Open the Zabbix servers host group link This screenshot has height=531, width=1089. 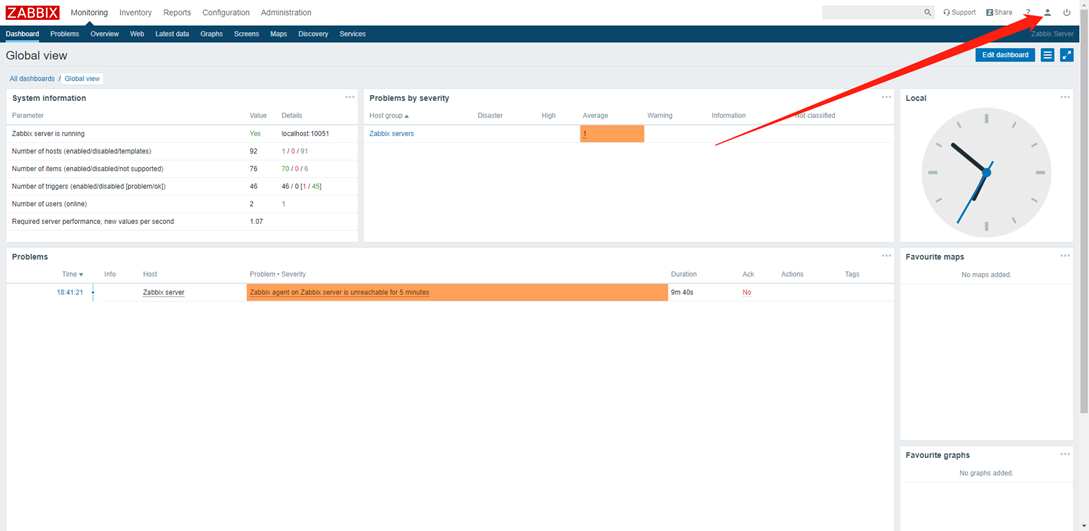click(391, 133)
